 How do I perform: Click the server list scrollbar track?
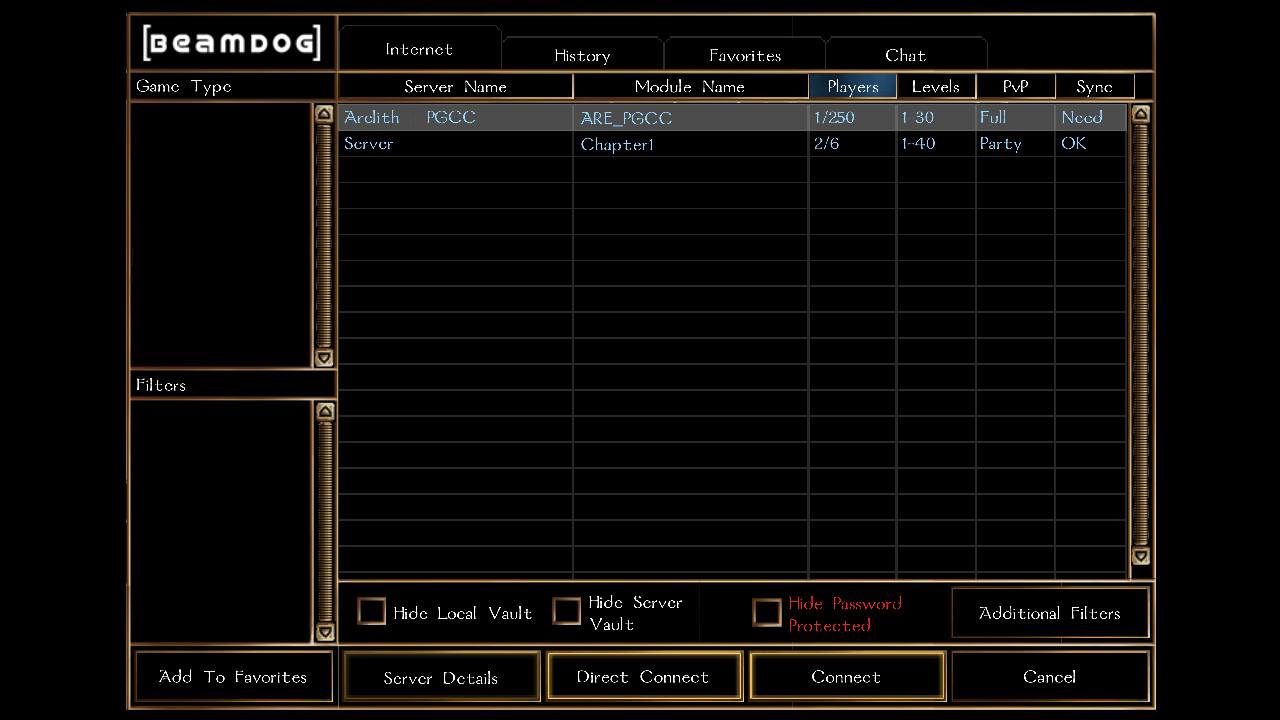(x=1140, y=340)
